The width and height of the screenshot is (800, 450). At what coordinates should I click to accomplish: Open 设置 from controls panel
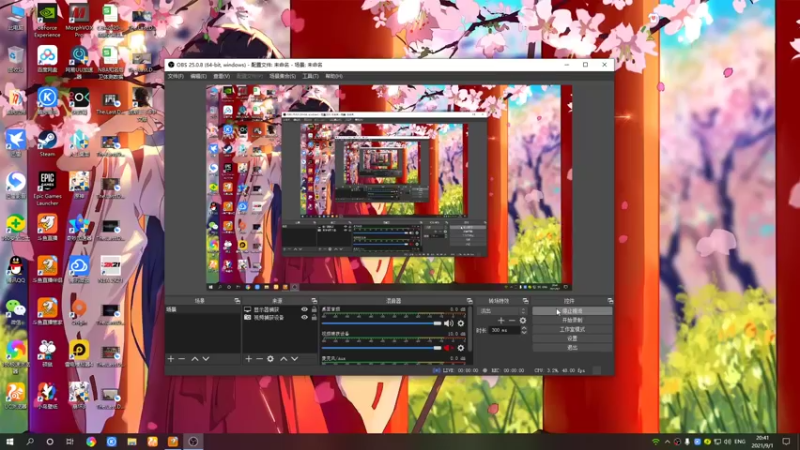coord(572,338)
